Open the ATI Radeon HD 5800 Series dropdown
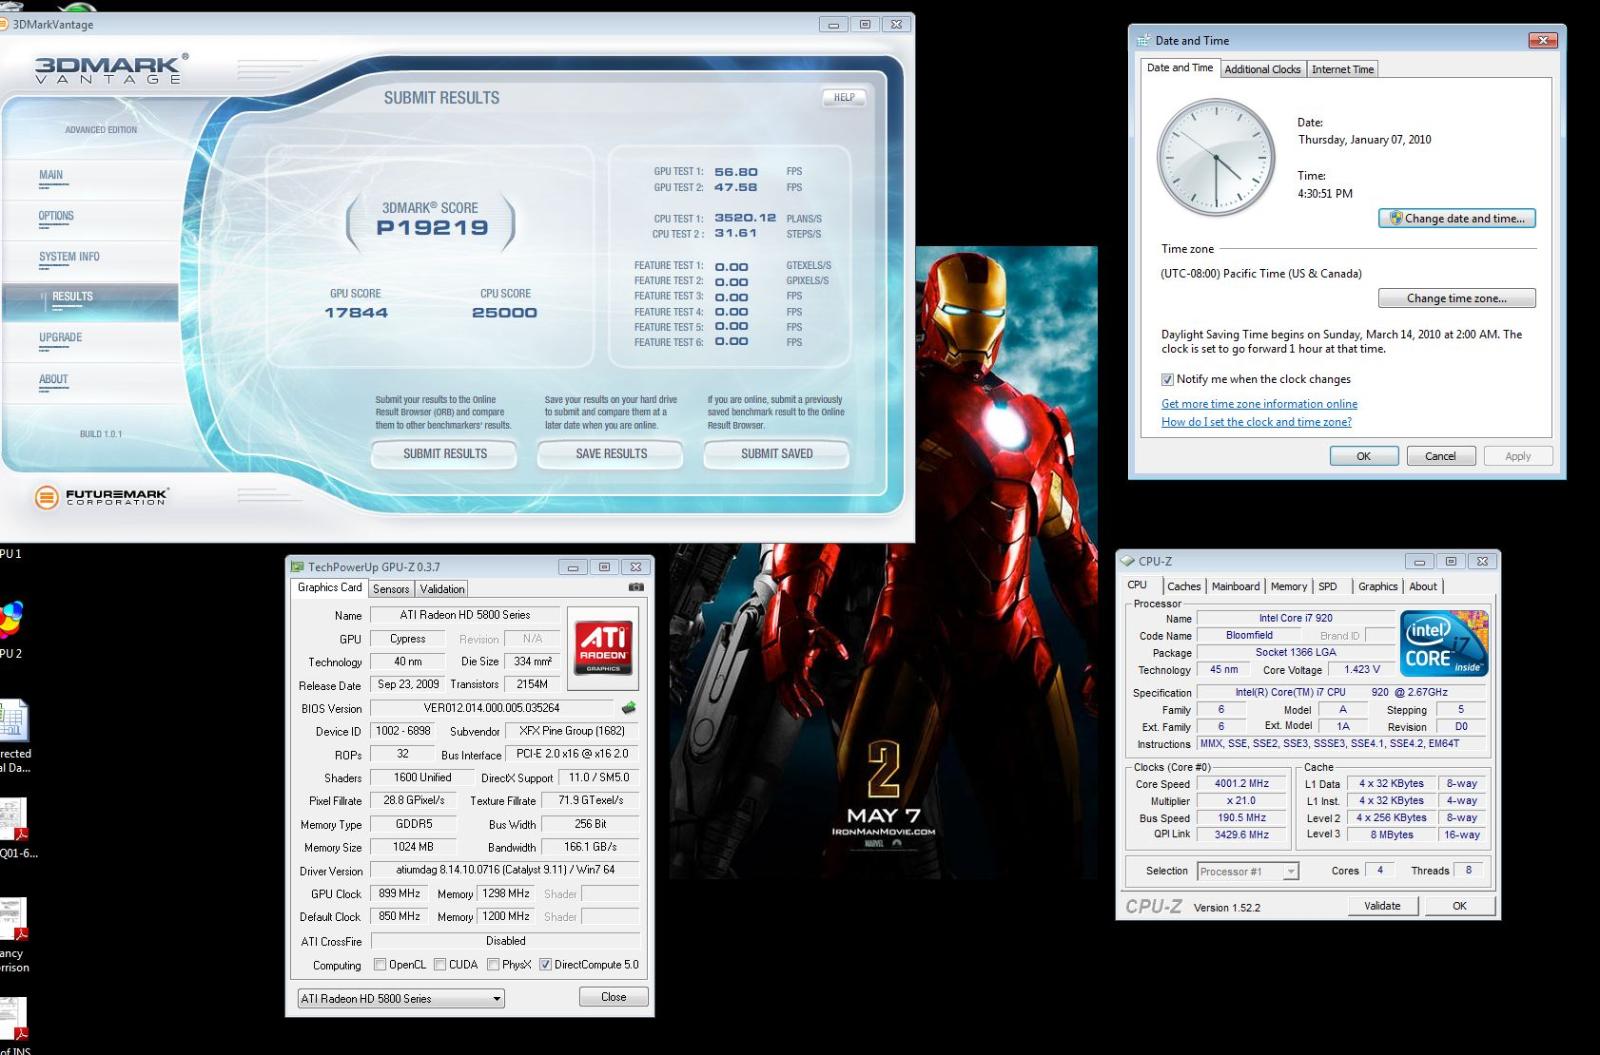The width and height of the screenshot is (1600, 1055). click(401, 998)
